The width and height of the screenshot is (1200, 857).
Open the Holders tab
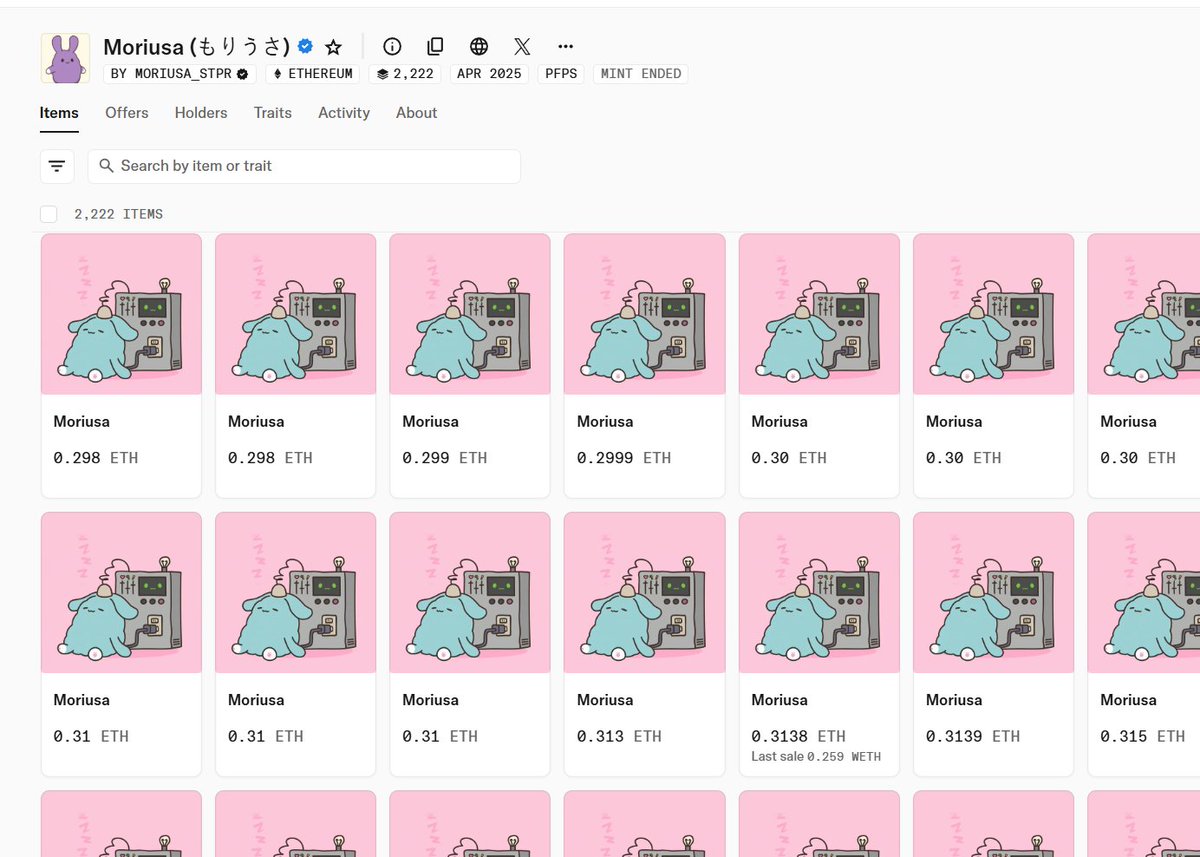tap(201, 113)
